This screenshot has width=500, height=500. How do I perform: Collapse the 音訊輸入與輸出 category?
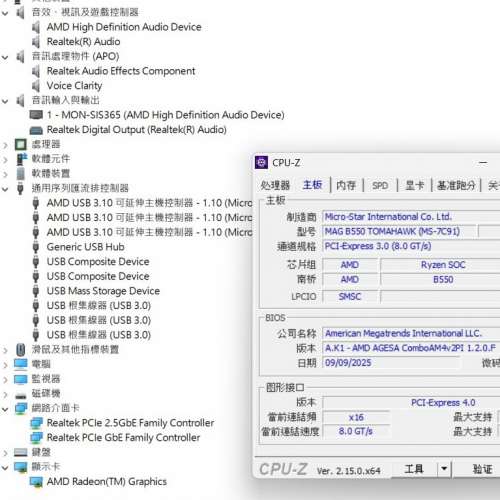[x=5, y=101]
